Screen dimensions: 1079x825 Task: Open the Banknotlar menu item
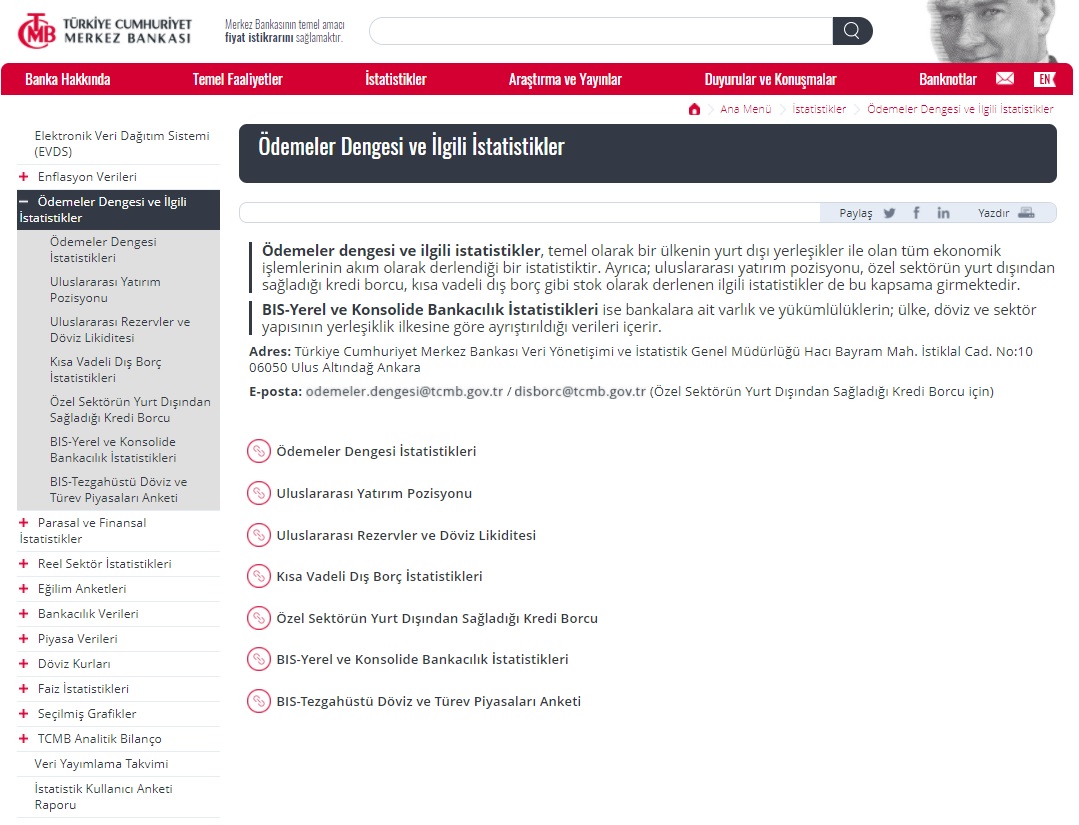tap(947, 79)
